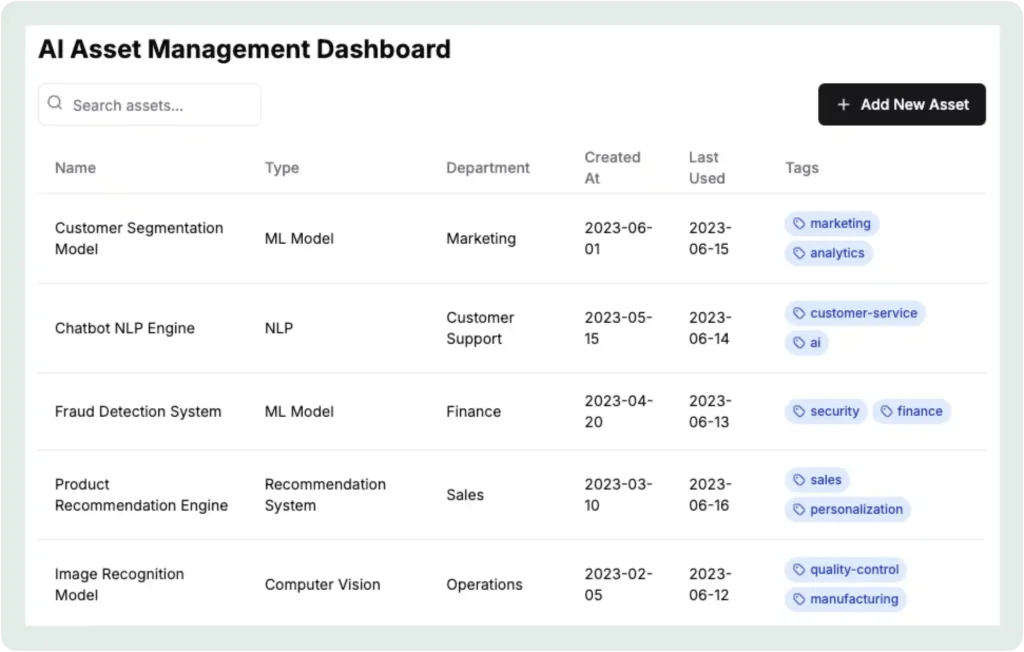Viewport: 1024px width, 652px height.
Task: Open the Fraud Detection System asset
Action: 138,411
